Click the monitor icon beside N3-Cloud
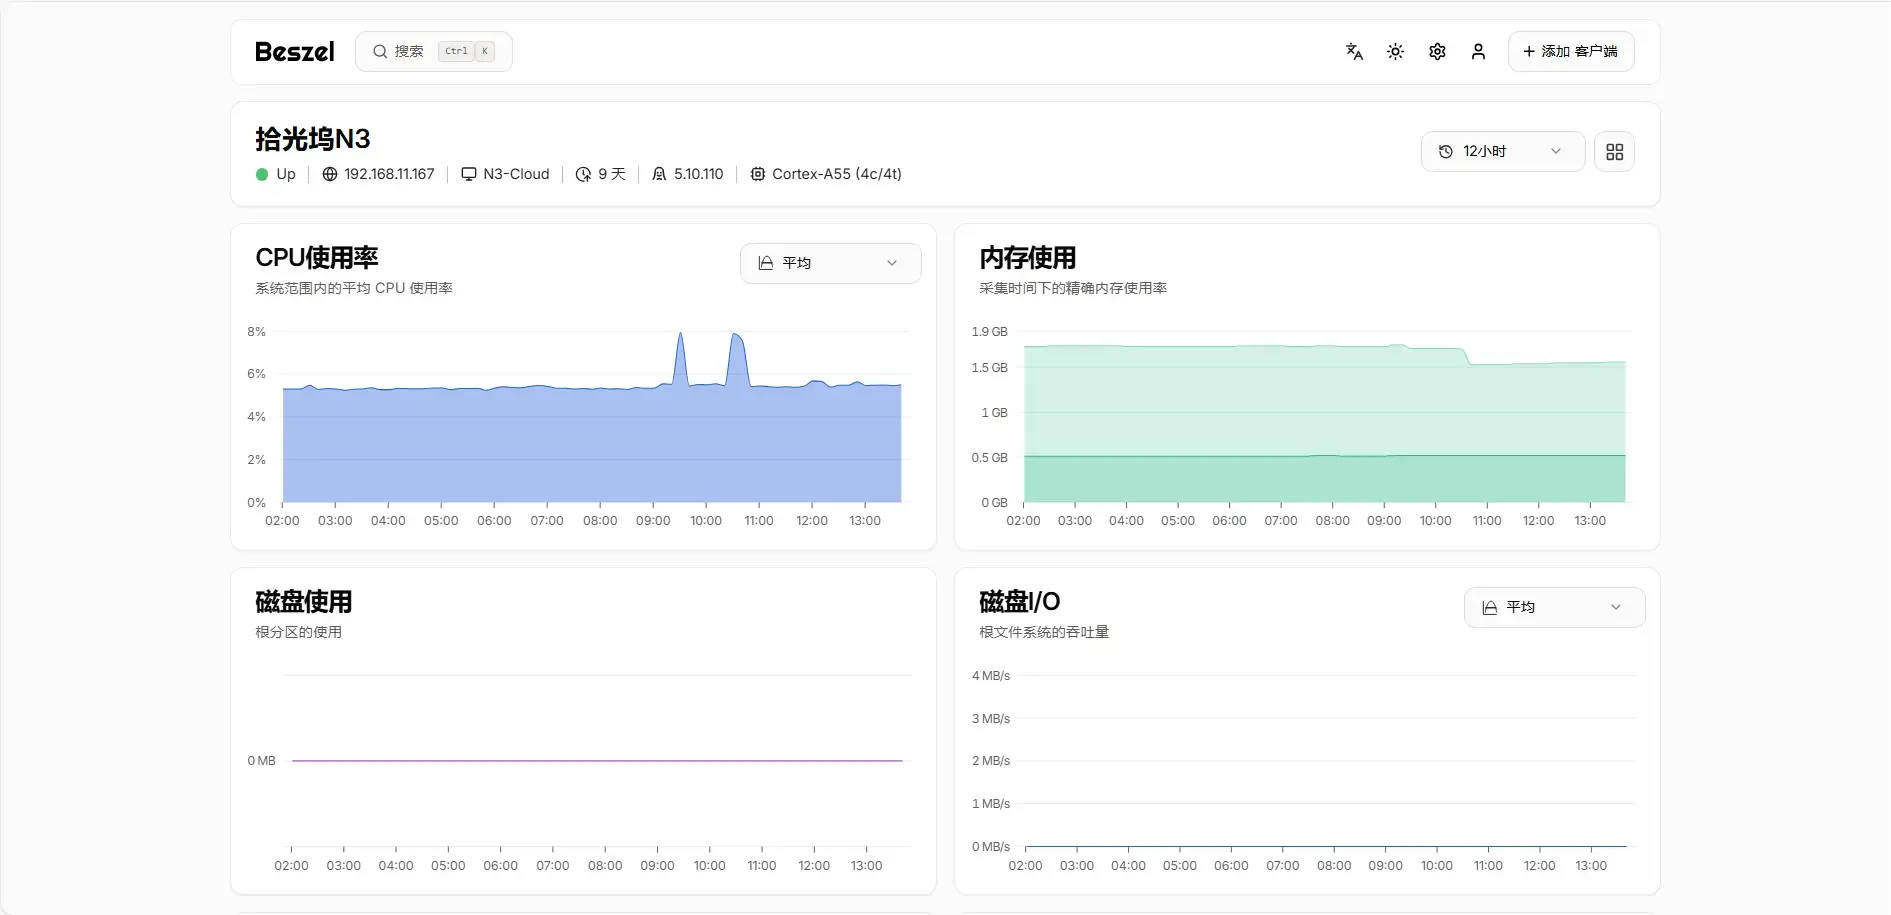The image size is (1891, 915). [x=468, y=174]
